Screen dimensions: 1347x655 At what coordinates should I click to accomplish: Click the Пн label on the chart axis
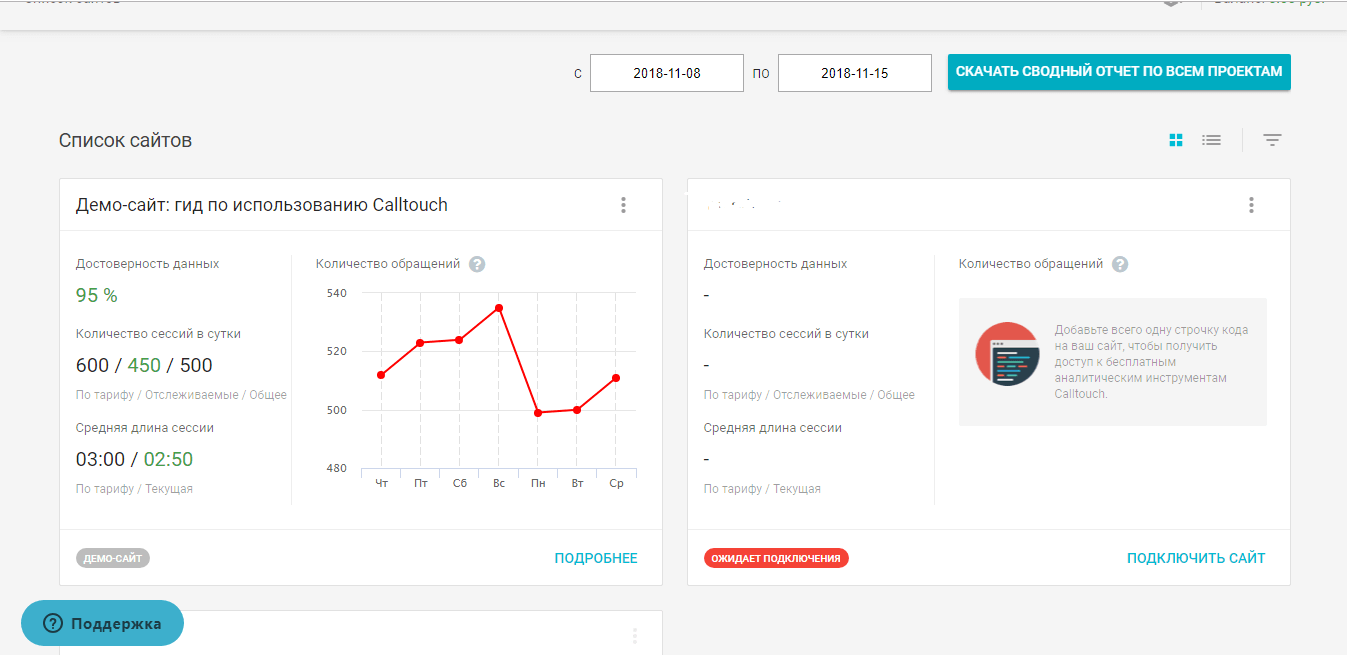click(538, 483)
